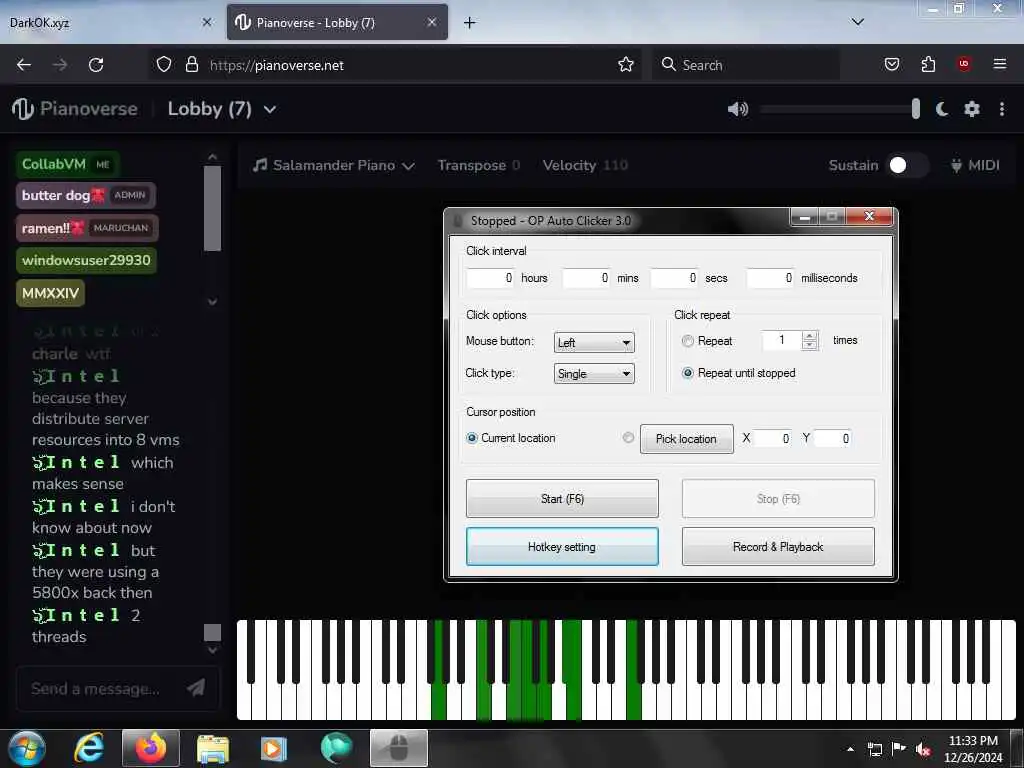Click the Transpose setting
Image resolution: width=1024 pixels, height=768 pixels.
(479, 165)
